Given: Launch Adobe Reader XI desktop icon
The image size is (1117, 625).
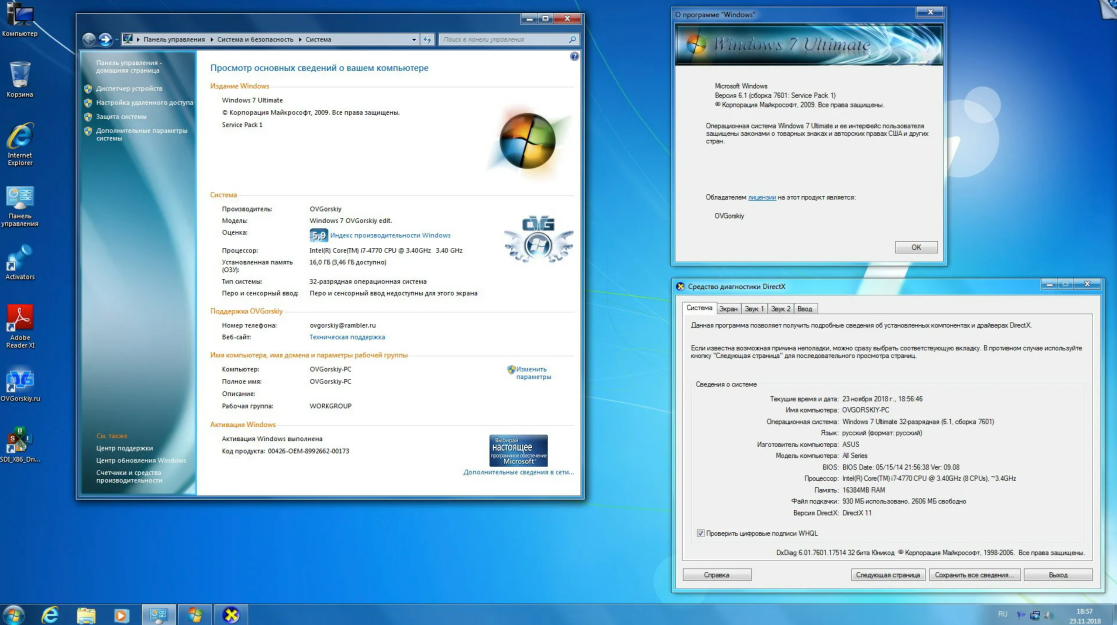Looking at the screenshot, I should 20,327.
